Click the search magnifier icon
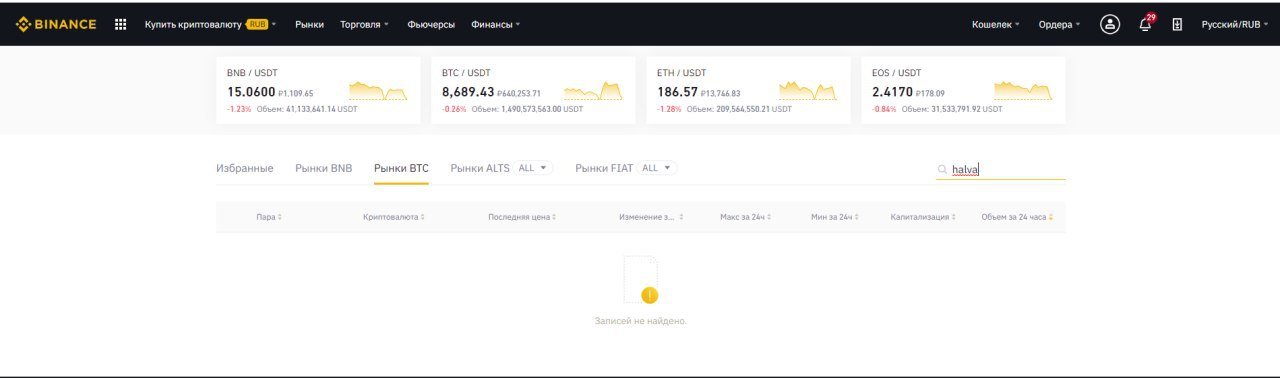Screen dimensions: 1280x378 tap(942, 170)
